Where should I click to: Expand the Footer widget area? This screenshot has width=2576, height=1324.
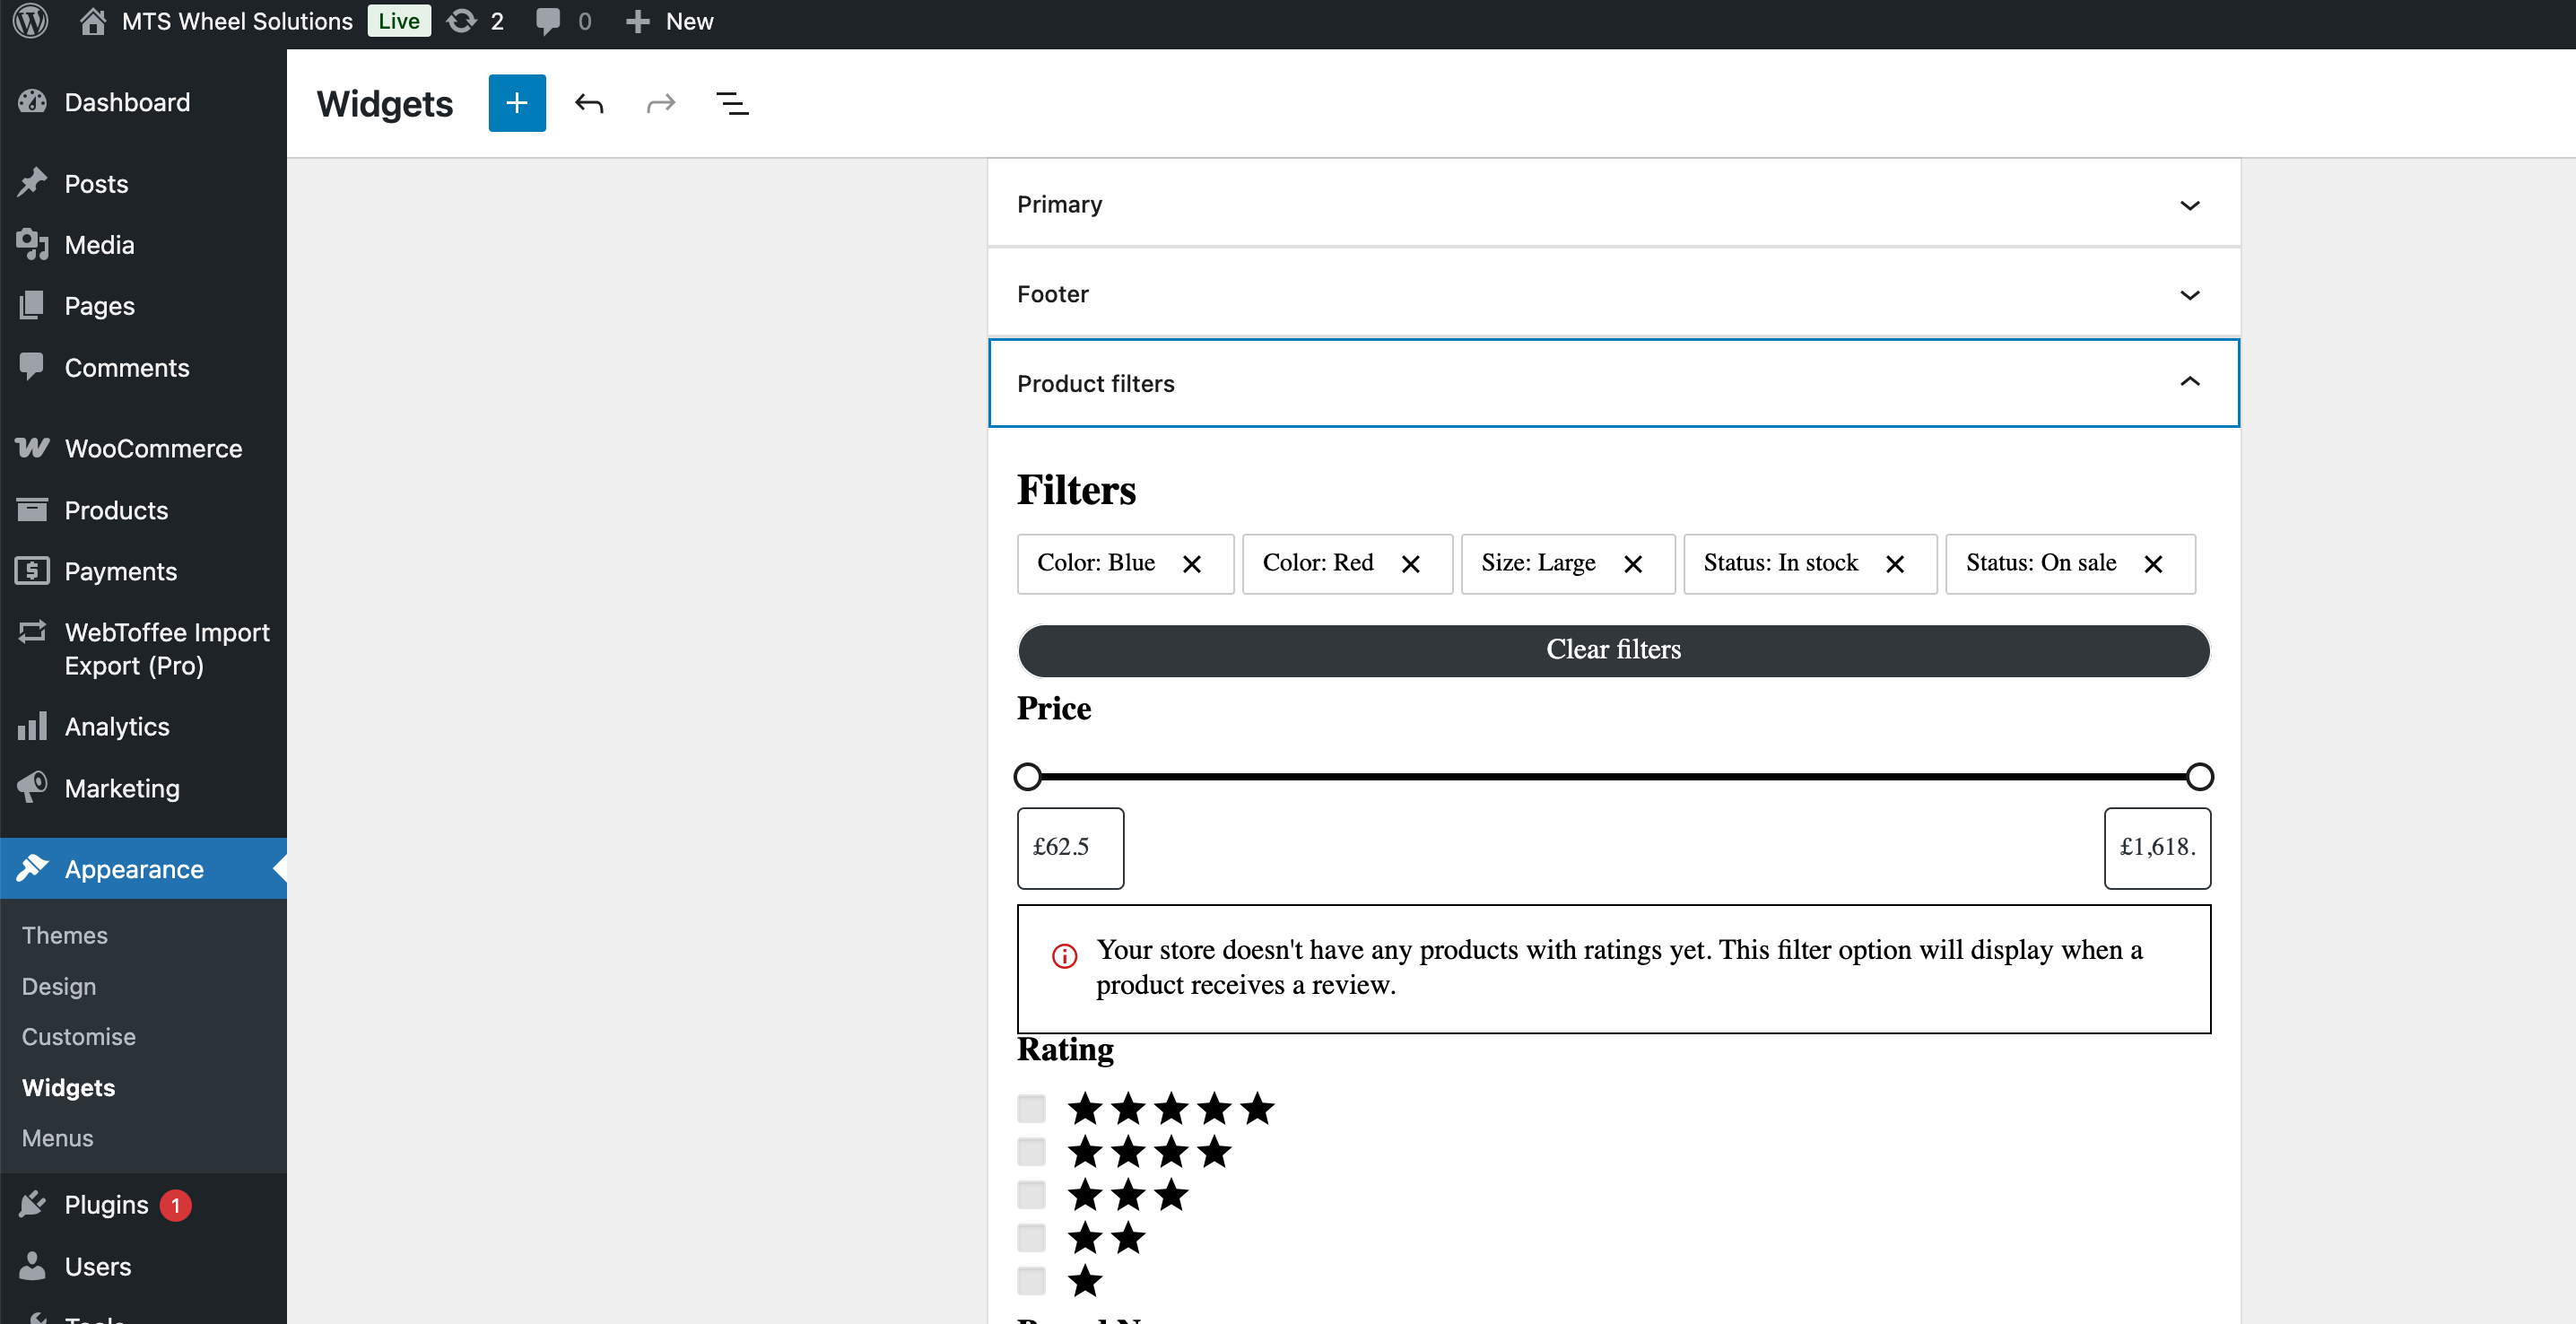point(2189,294)
